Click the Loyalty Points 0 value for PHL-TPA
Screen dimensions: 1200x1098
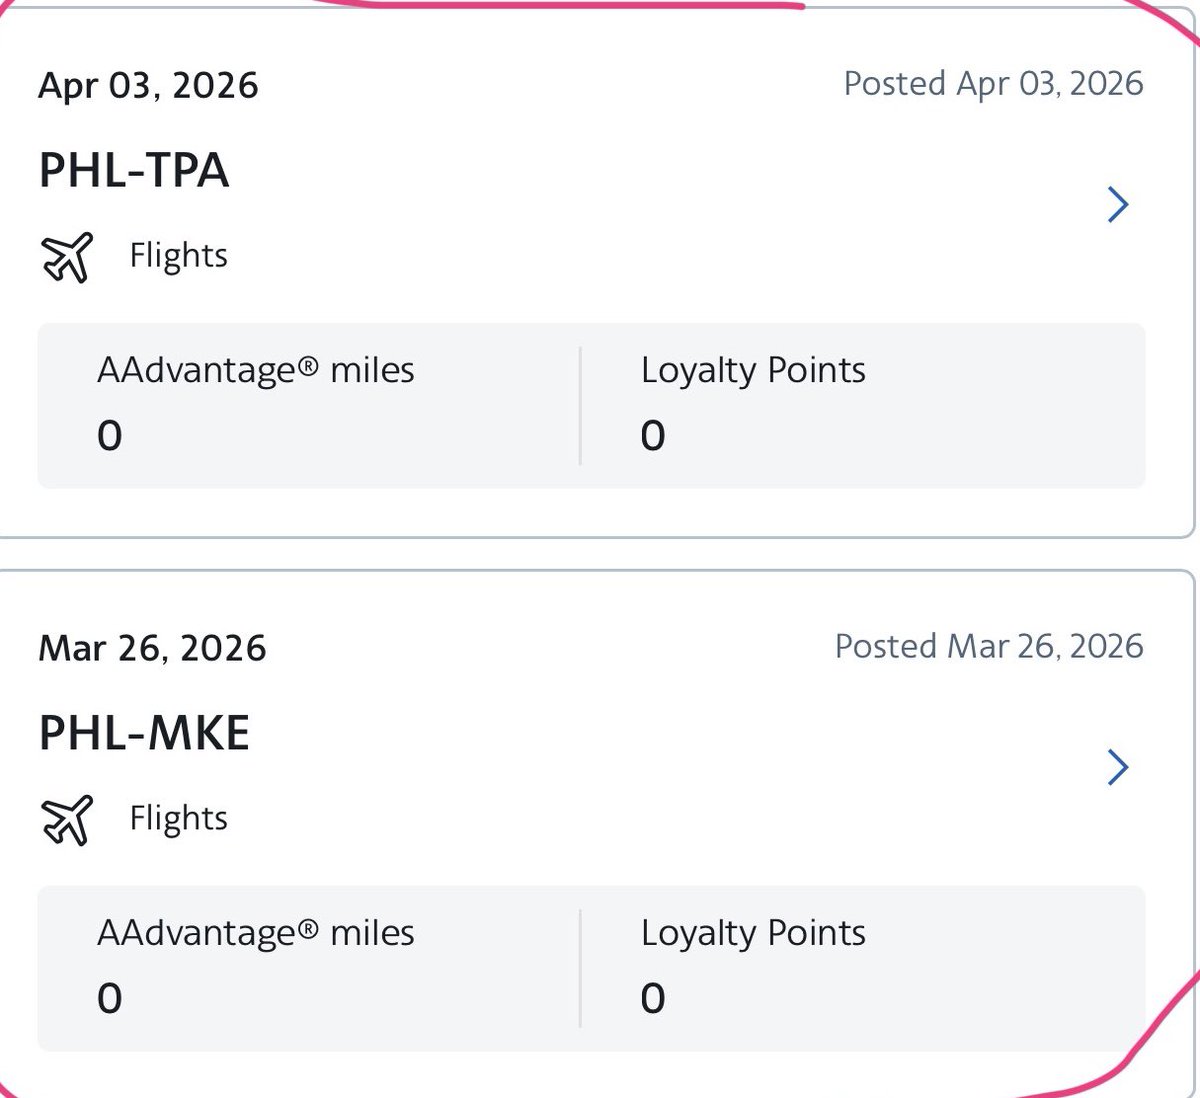[x=653, y=436]
